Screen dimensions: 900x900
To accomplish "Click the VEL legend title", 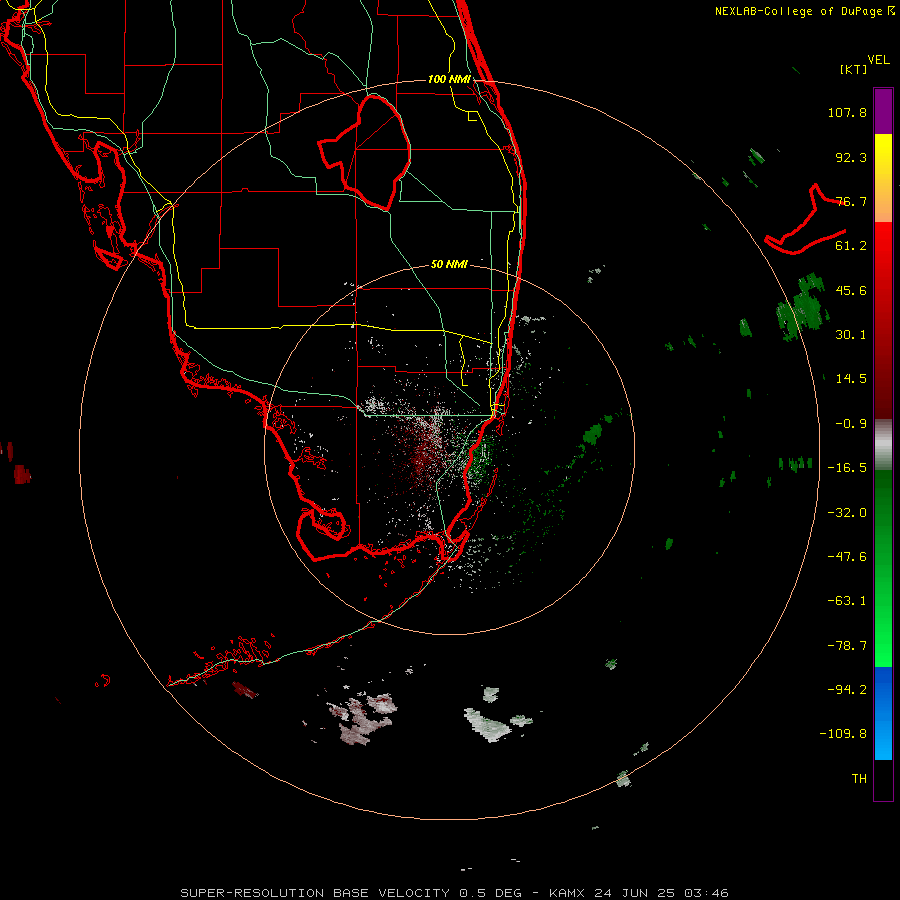I will (878, 60).
